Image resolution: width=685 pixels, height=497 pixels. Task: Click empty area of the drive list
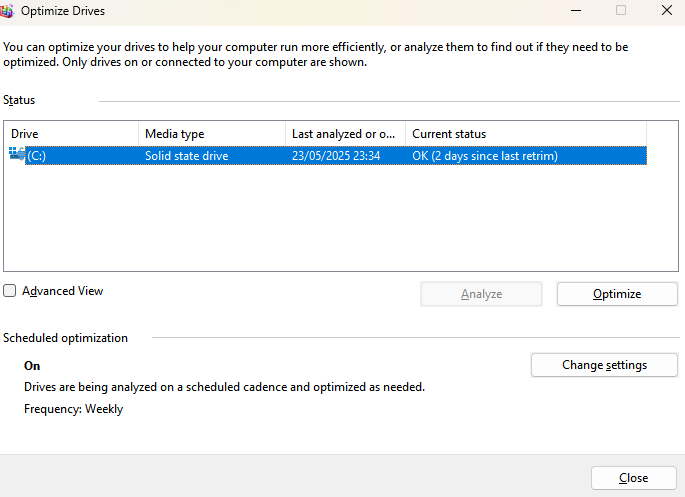click(341, 218)
